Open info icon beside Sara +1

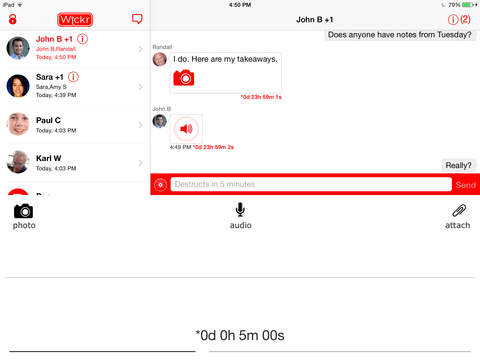(x=73, y=77)
